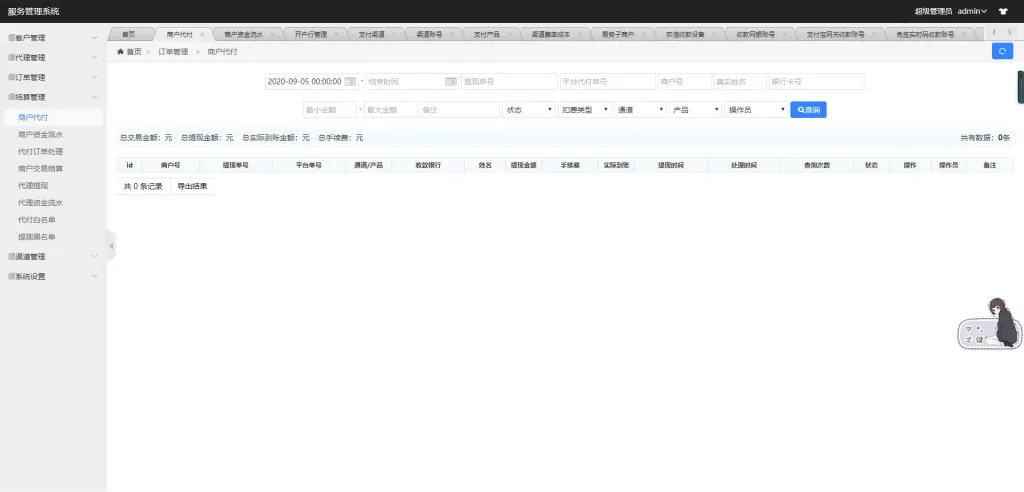Click the blue refresh icon button
The width and height of the screenshot is (1024, 492).
1002,51
